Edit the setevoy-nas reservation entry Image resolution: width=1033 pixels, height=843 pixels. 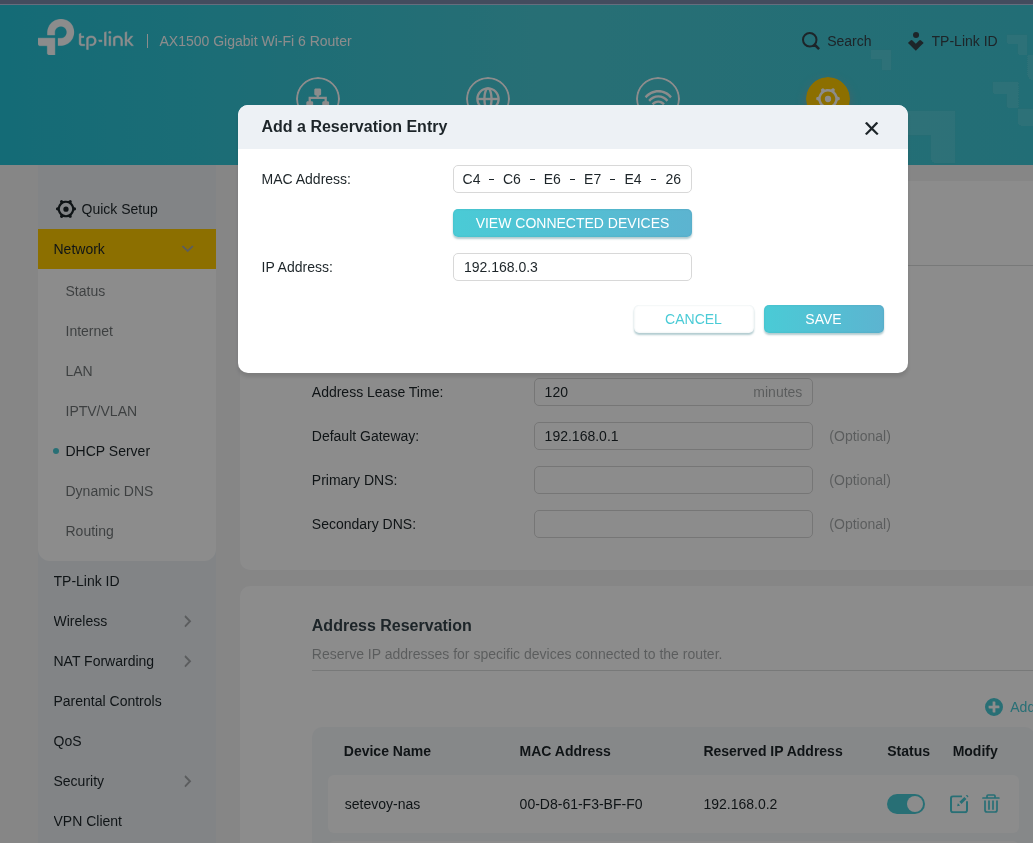(958, 804)
